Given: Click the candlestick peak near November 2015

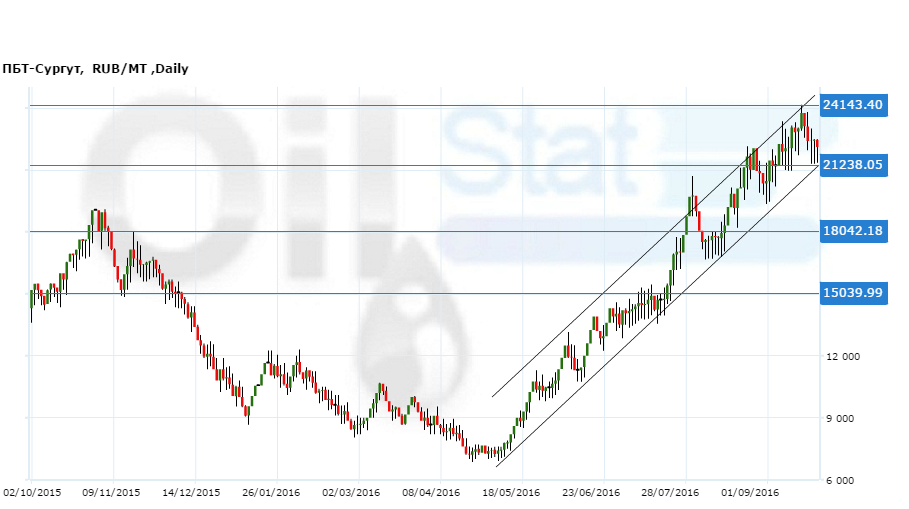Looking at the screenshot, I should click(x=96, y=214).
